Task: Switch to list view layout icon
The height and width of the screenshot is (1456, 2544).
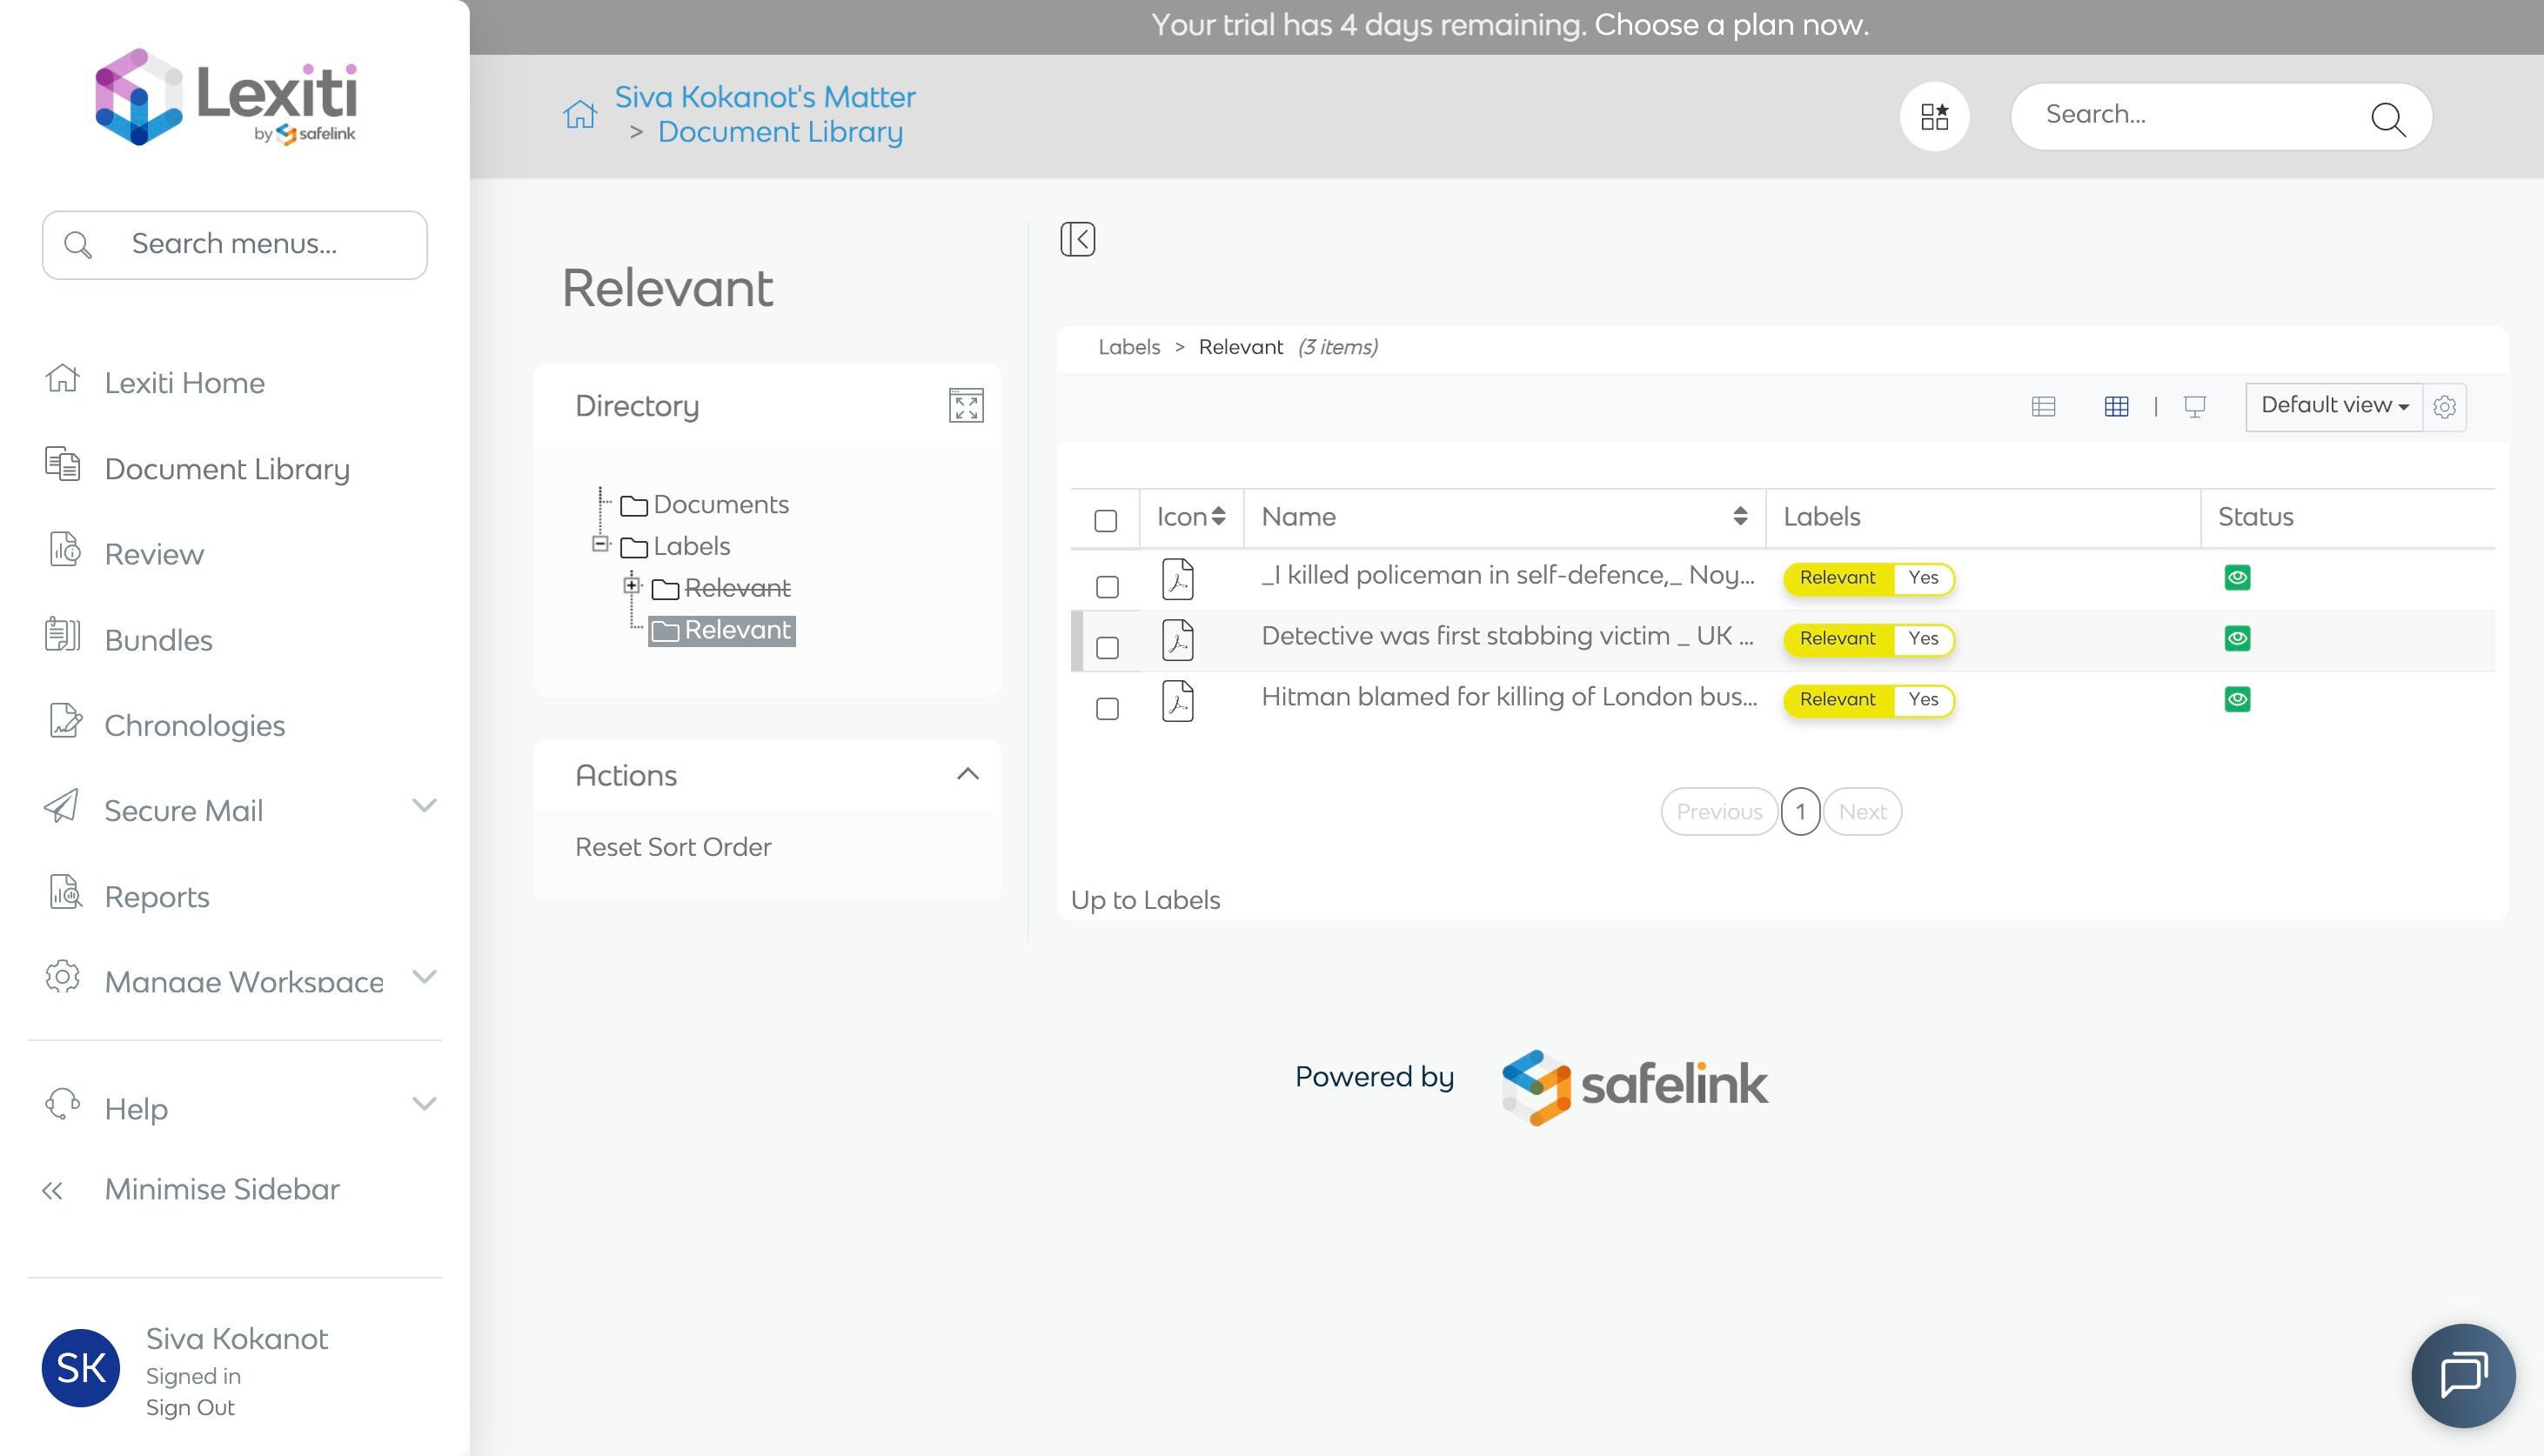Action: point(2043,406)
